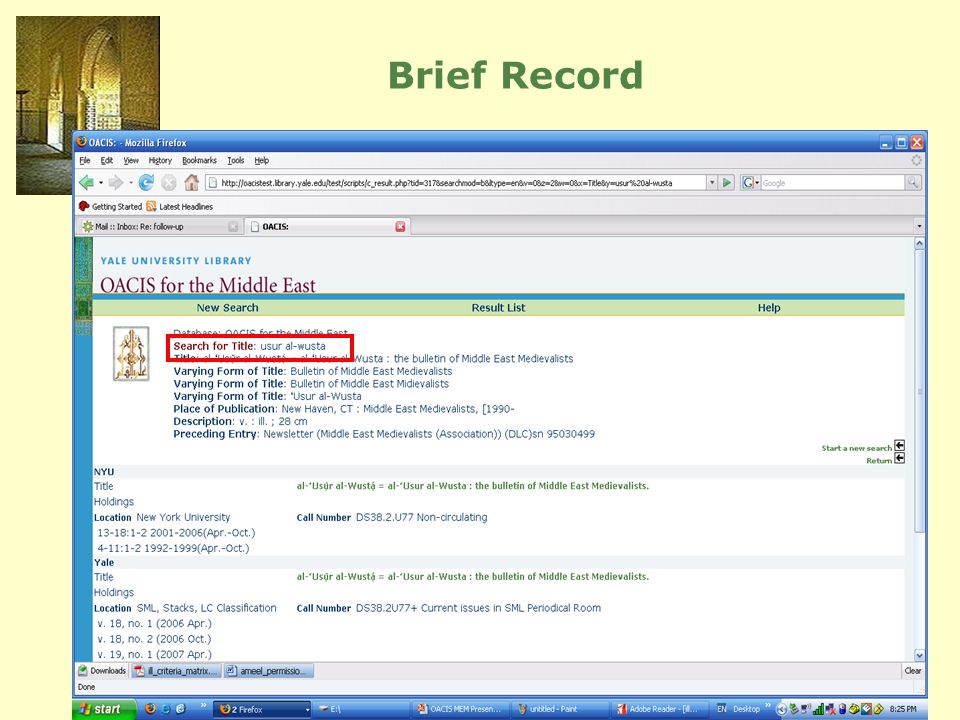Click the Google search magnifier icon
Screen dimensions: 960x720
pos(912,182)
